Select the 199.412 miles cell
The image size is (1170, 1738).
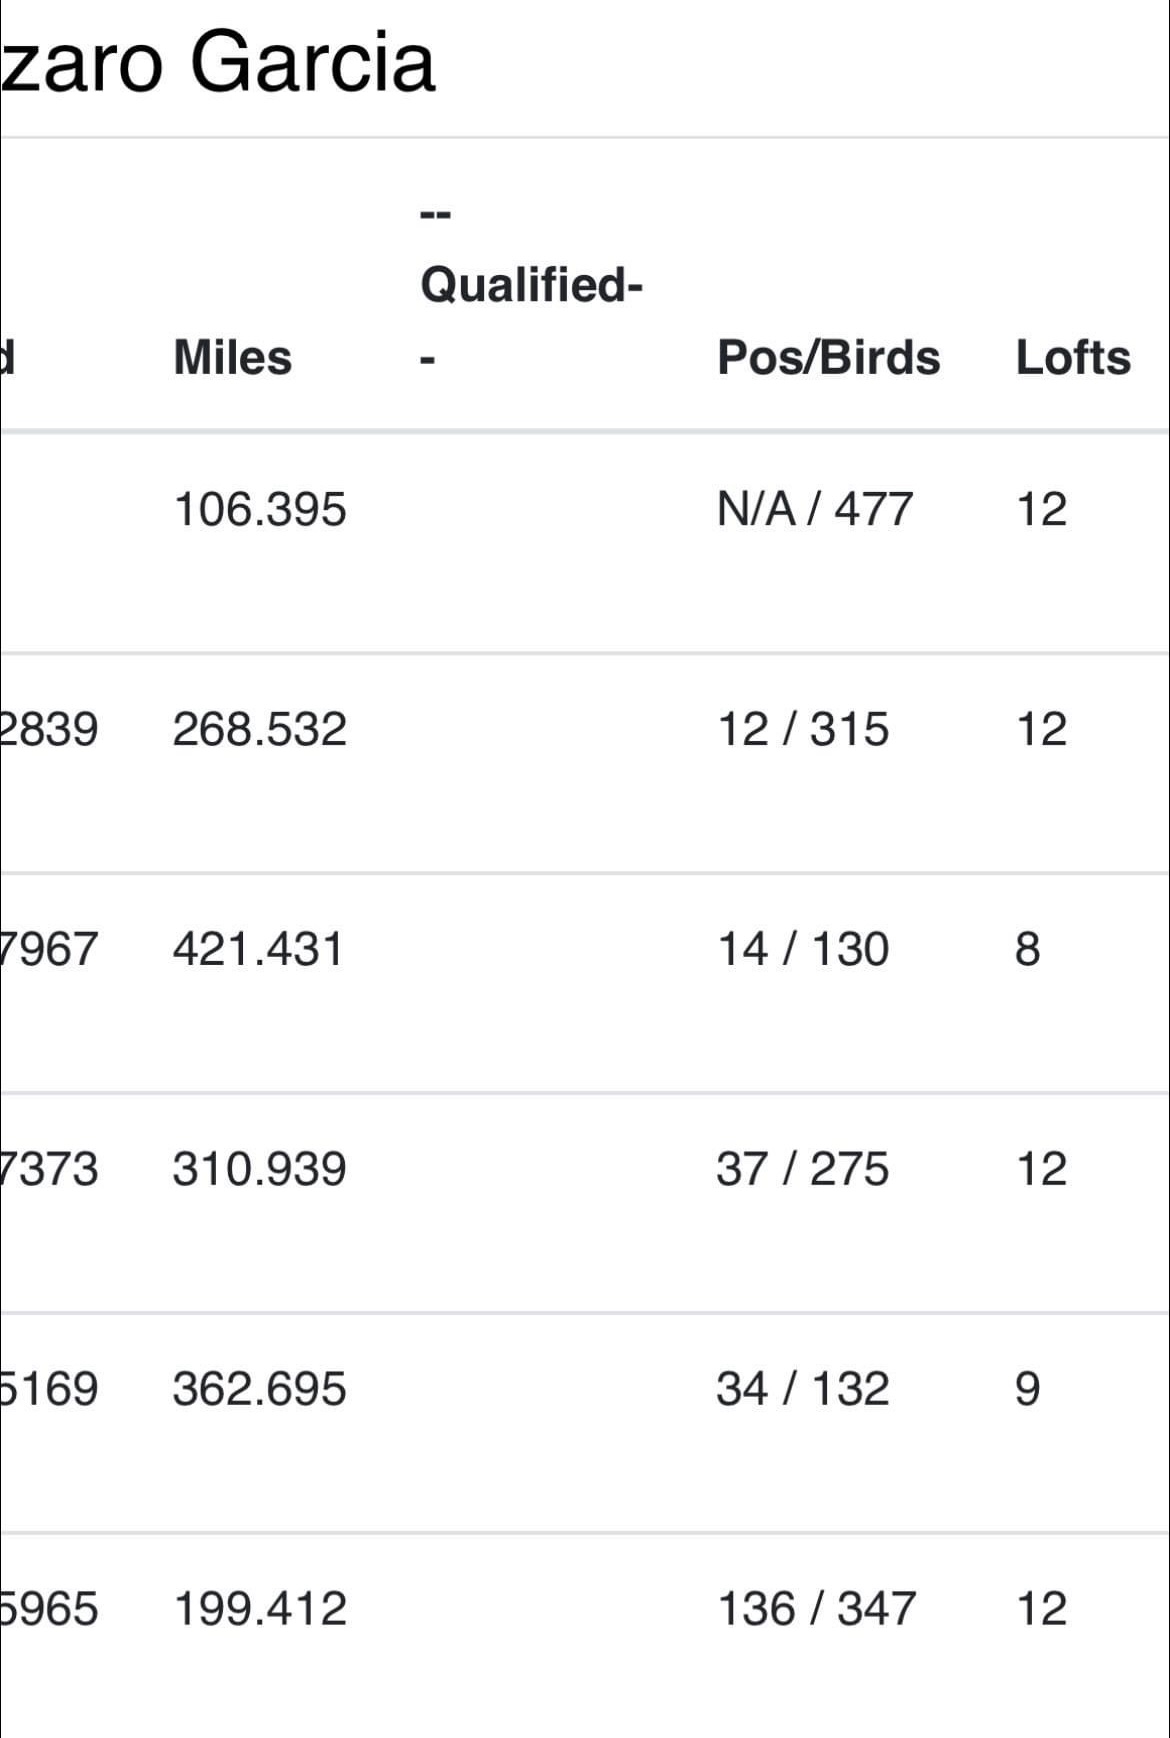tap(260, 1609)
